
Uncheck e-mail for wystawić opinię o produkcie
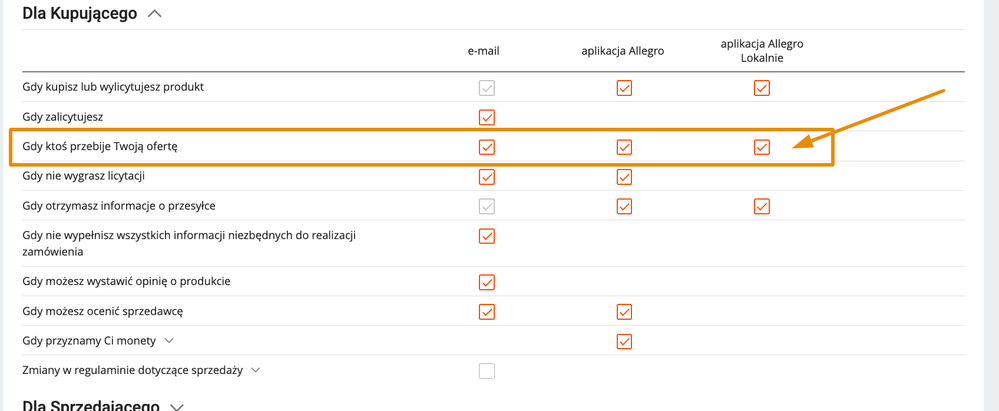coord(487,282)
